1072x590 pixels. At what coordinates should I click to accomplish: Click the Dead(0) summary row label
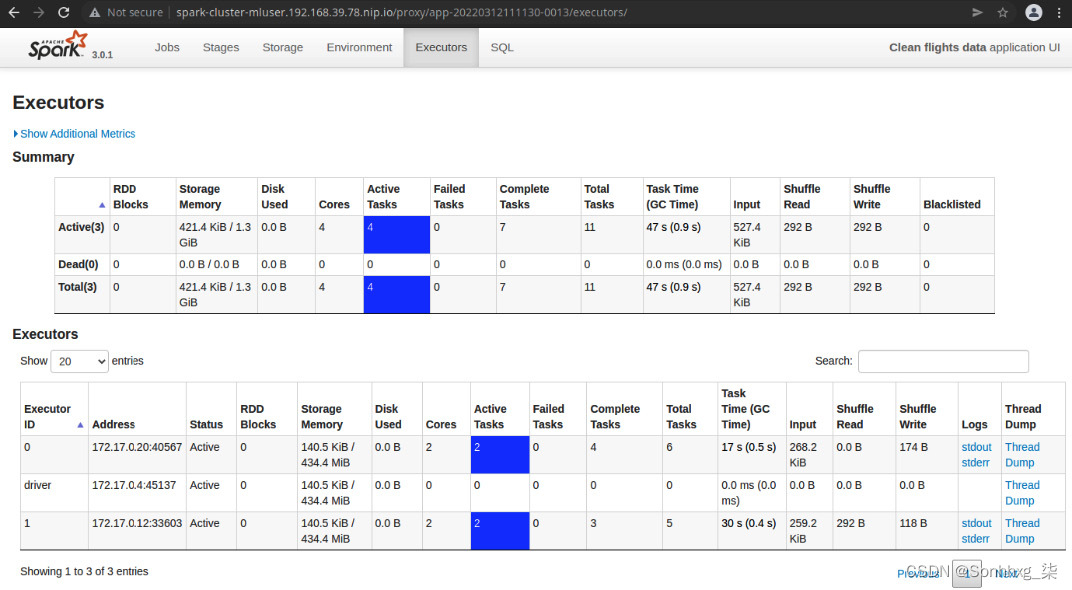coord(78,264)
